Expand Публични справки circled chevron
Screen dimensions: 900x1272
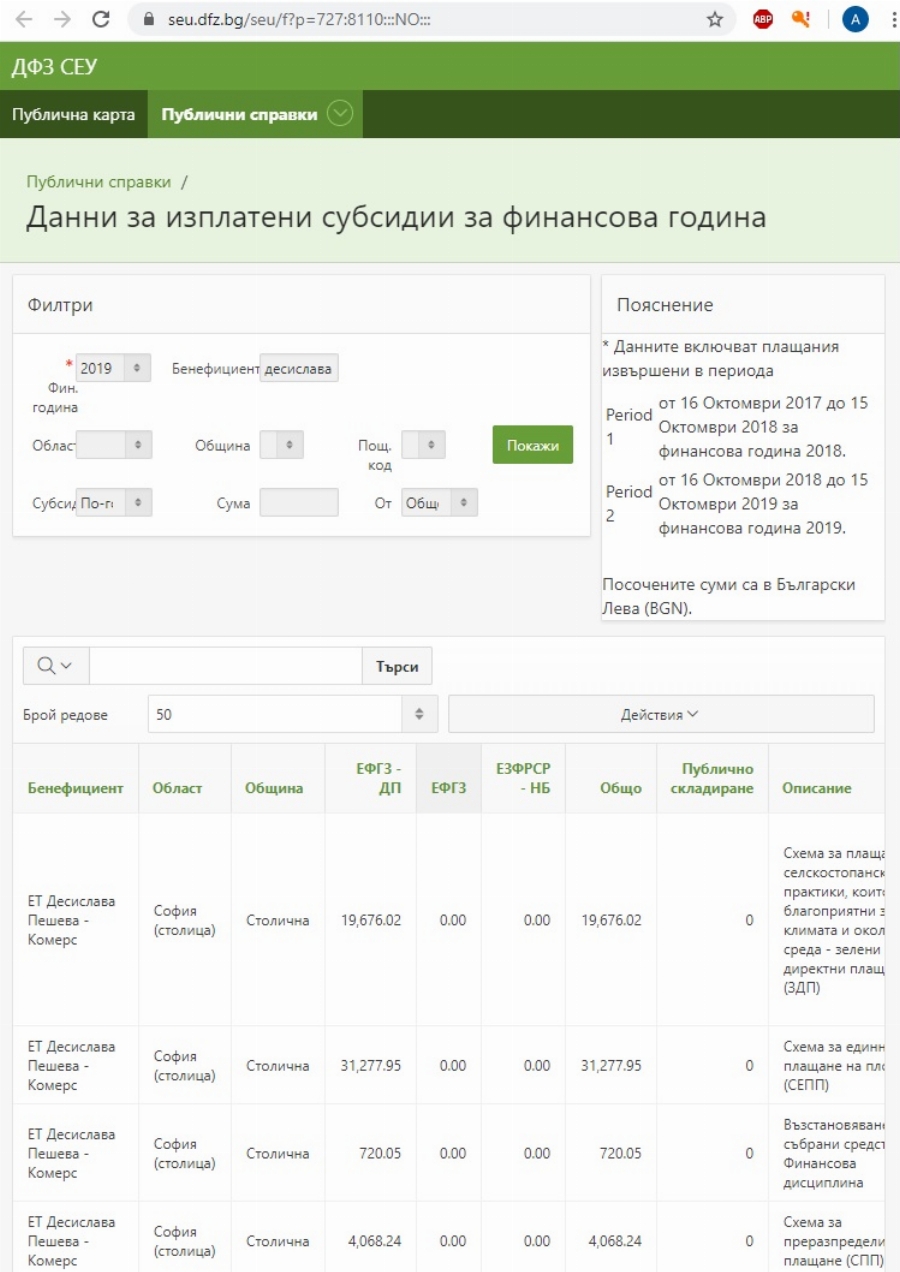(340, 114)
